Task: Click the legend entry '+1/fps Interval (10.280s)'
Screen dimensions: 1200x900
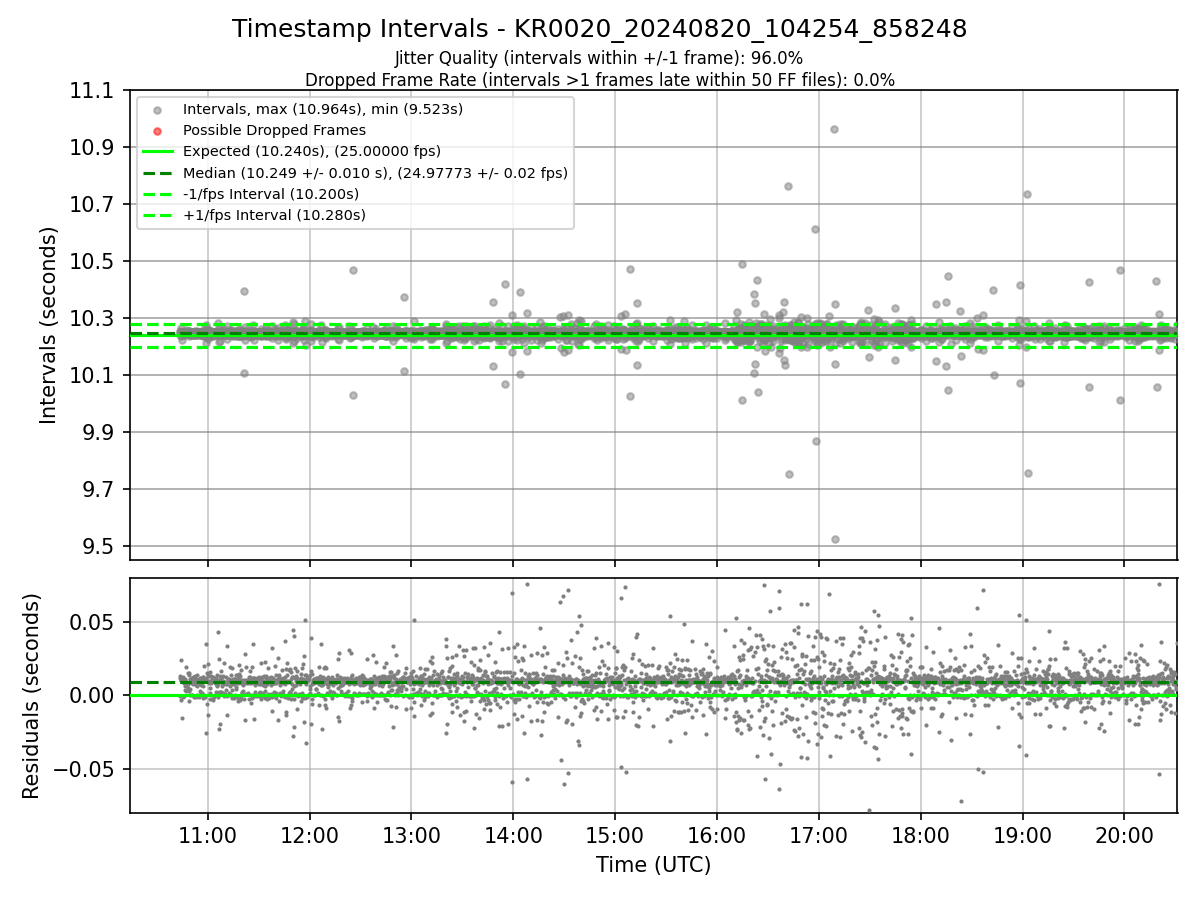Action: tap(274, 215)
